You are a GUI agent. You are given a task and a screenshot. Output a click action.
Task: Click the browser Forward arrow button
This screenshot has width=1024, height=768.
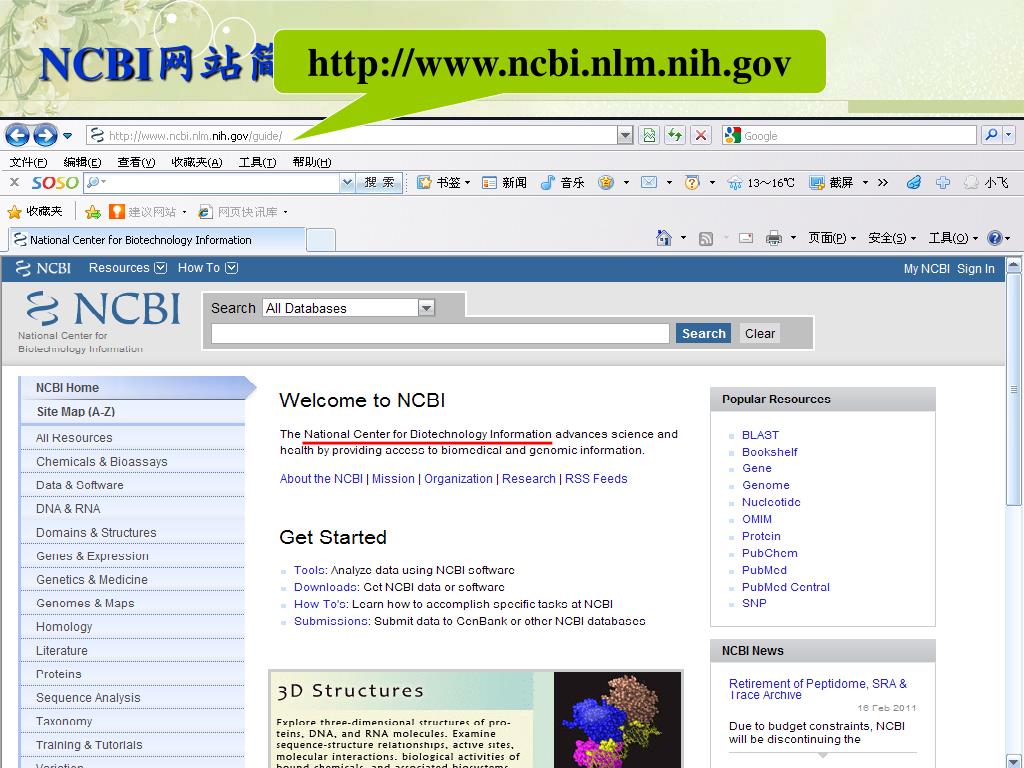click(x=45, y=135)
